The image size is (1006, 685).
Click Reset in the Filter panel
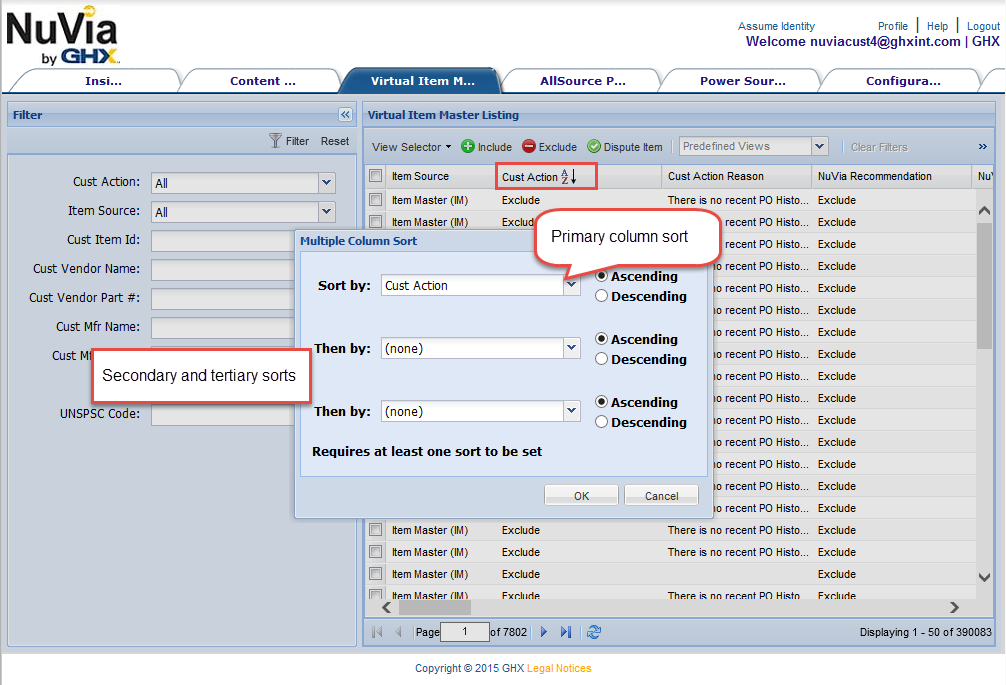point(335,141)
